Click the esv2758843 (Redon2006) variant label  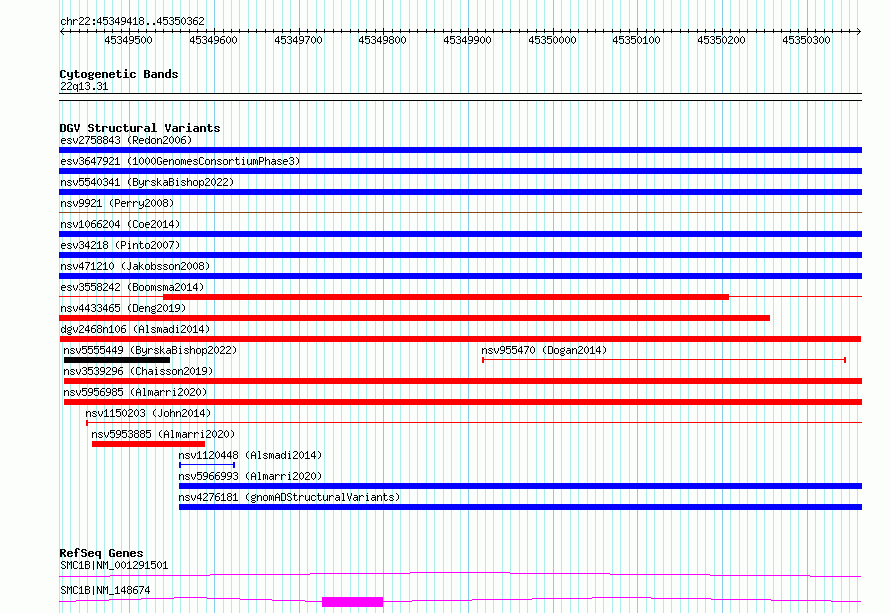[126, 140]
